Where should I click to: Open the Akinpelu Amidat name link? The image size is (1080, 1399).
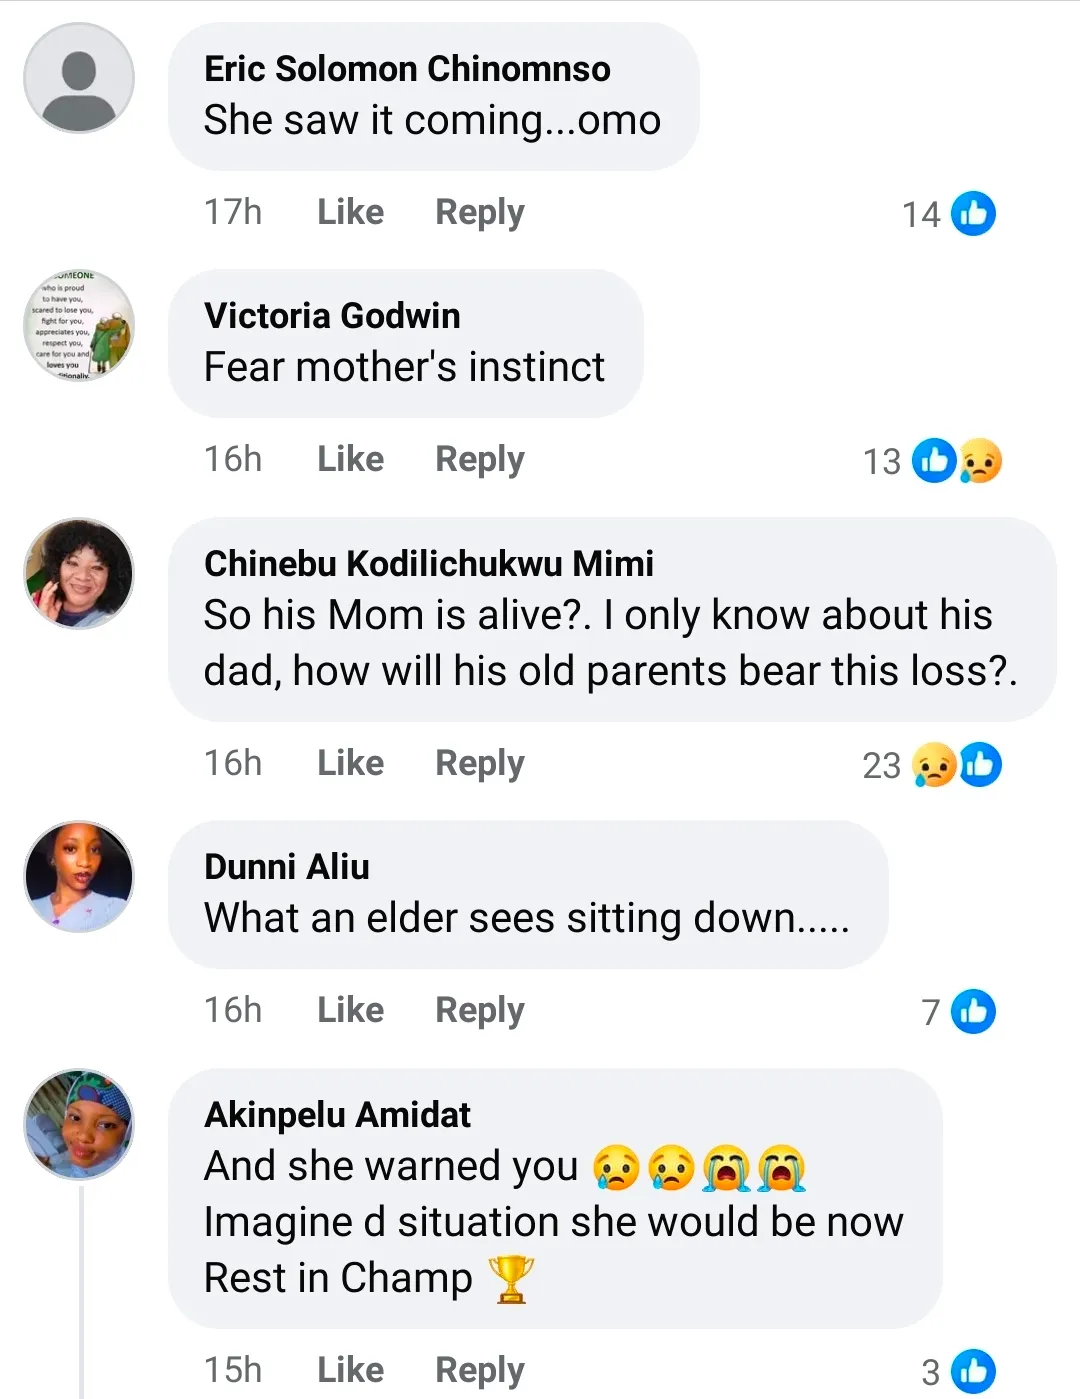tap(337, 1114)
